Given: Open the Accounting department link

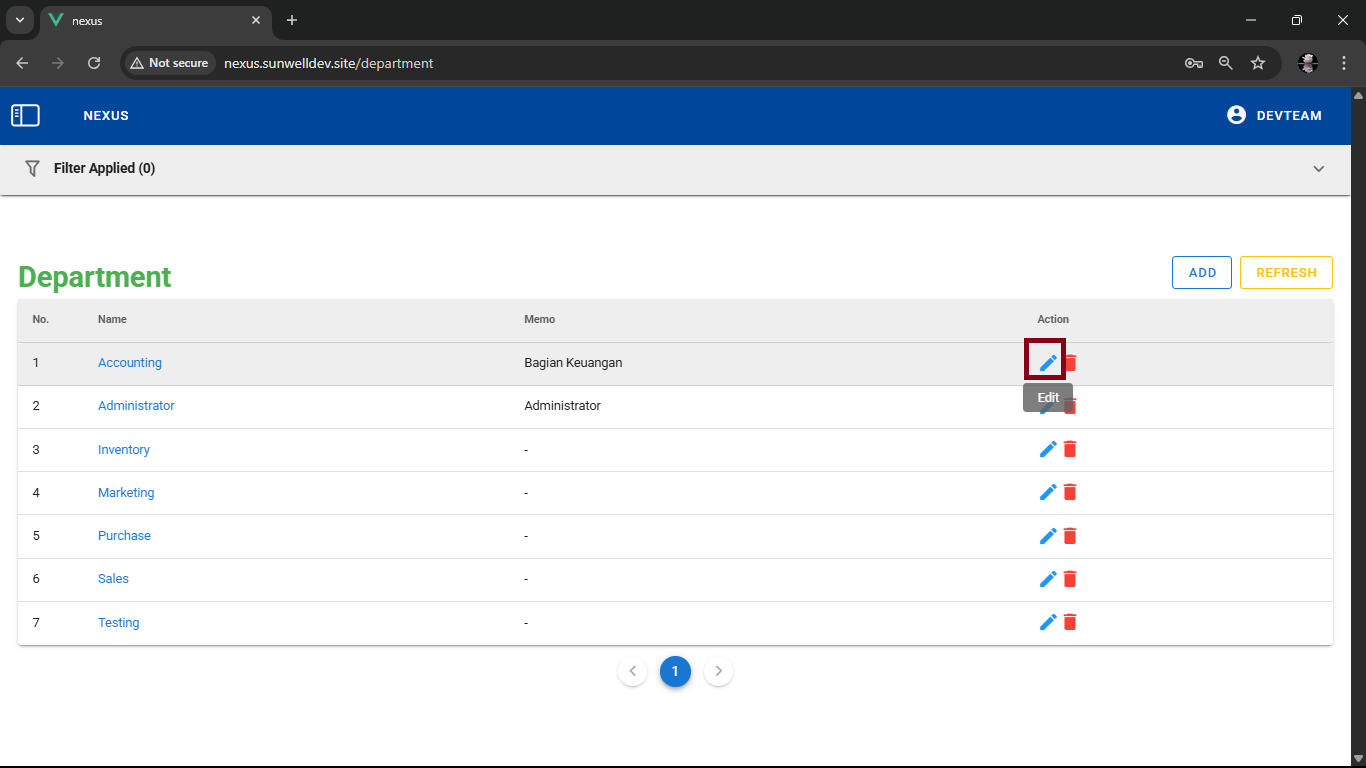Looking at the screenshot, I should coord(130,363).
